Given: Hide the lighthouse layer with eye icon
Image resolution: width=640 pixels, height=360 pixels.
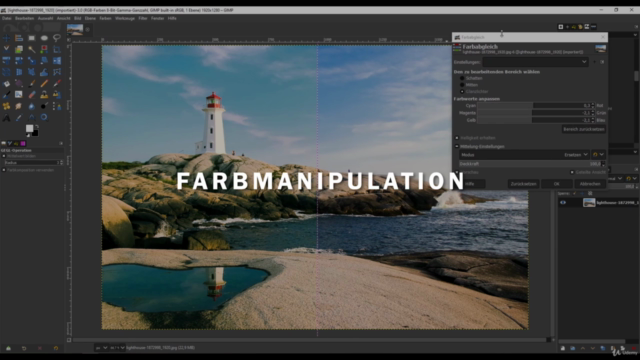Looking at the screenshot, I should [563, 202].
